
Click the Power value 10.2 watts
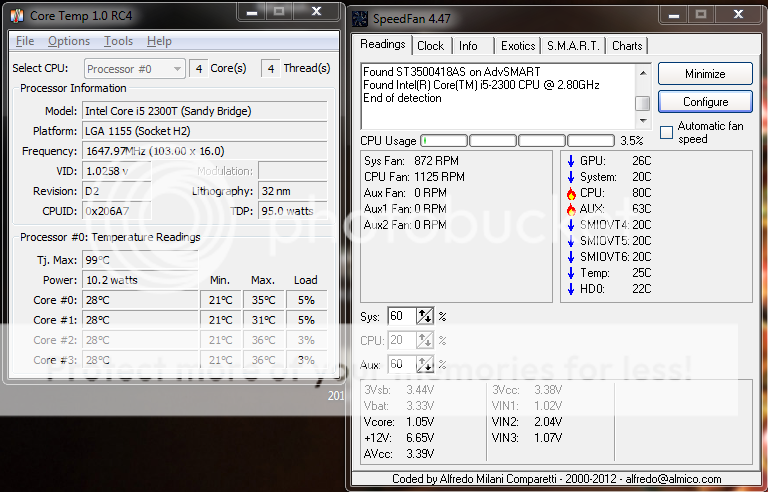point(140,280)
